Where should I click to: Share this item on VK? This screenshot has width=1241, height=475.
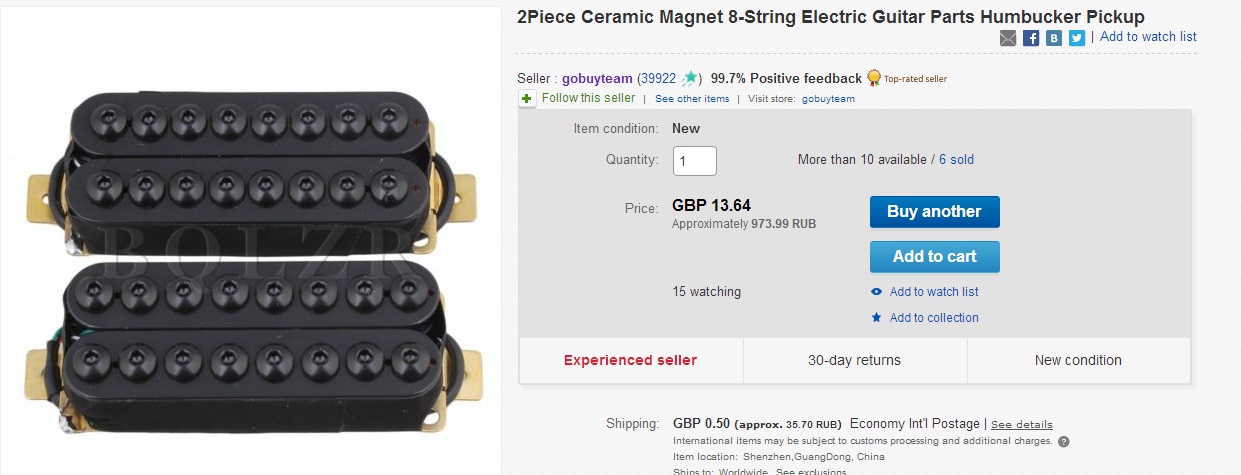(1054, 38)
